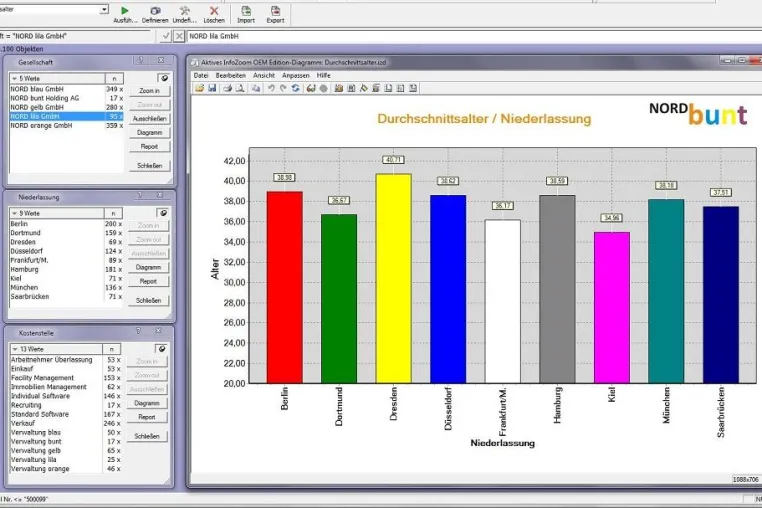Image resolution: width=762 pixels, height=508 pixels.
Task: Cancel the formula edit with the X button
Action: [179, 36]
